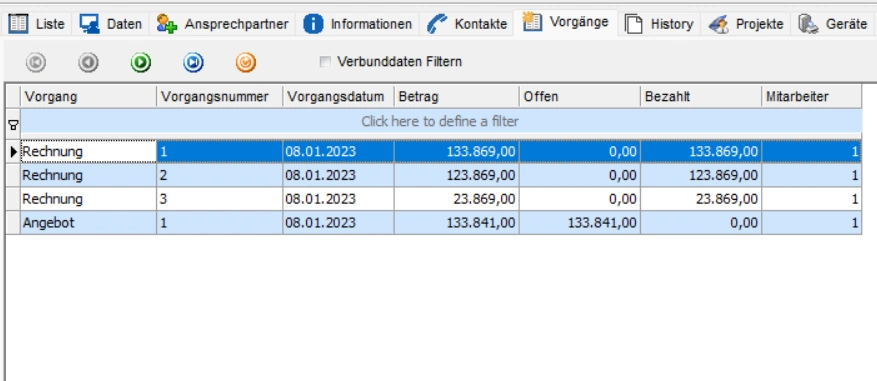
Task: Go to previous record navigation button
Action: coord(88,63)
